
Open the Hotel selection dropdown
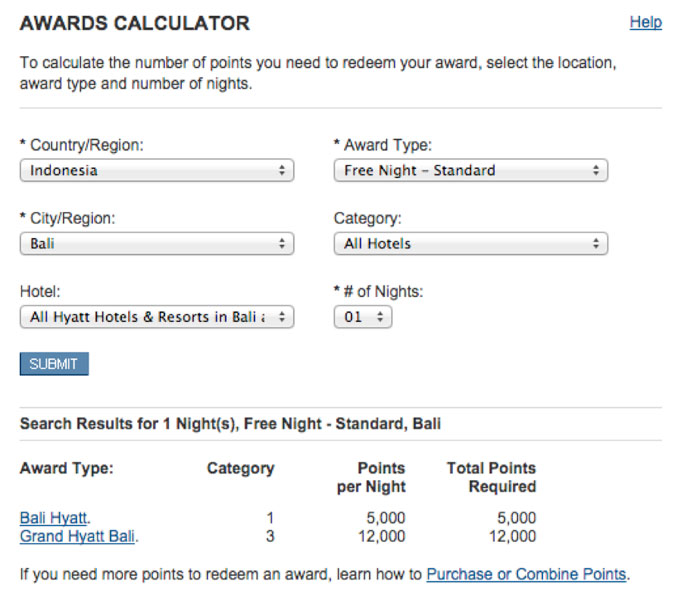coord(157,317)
